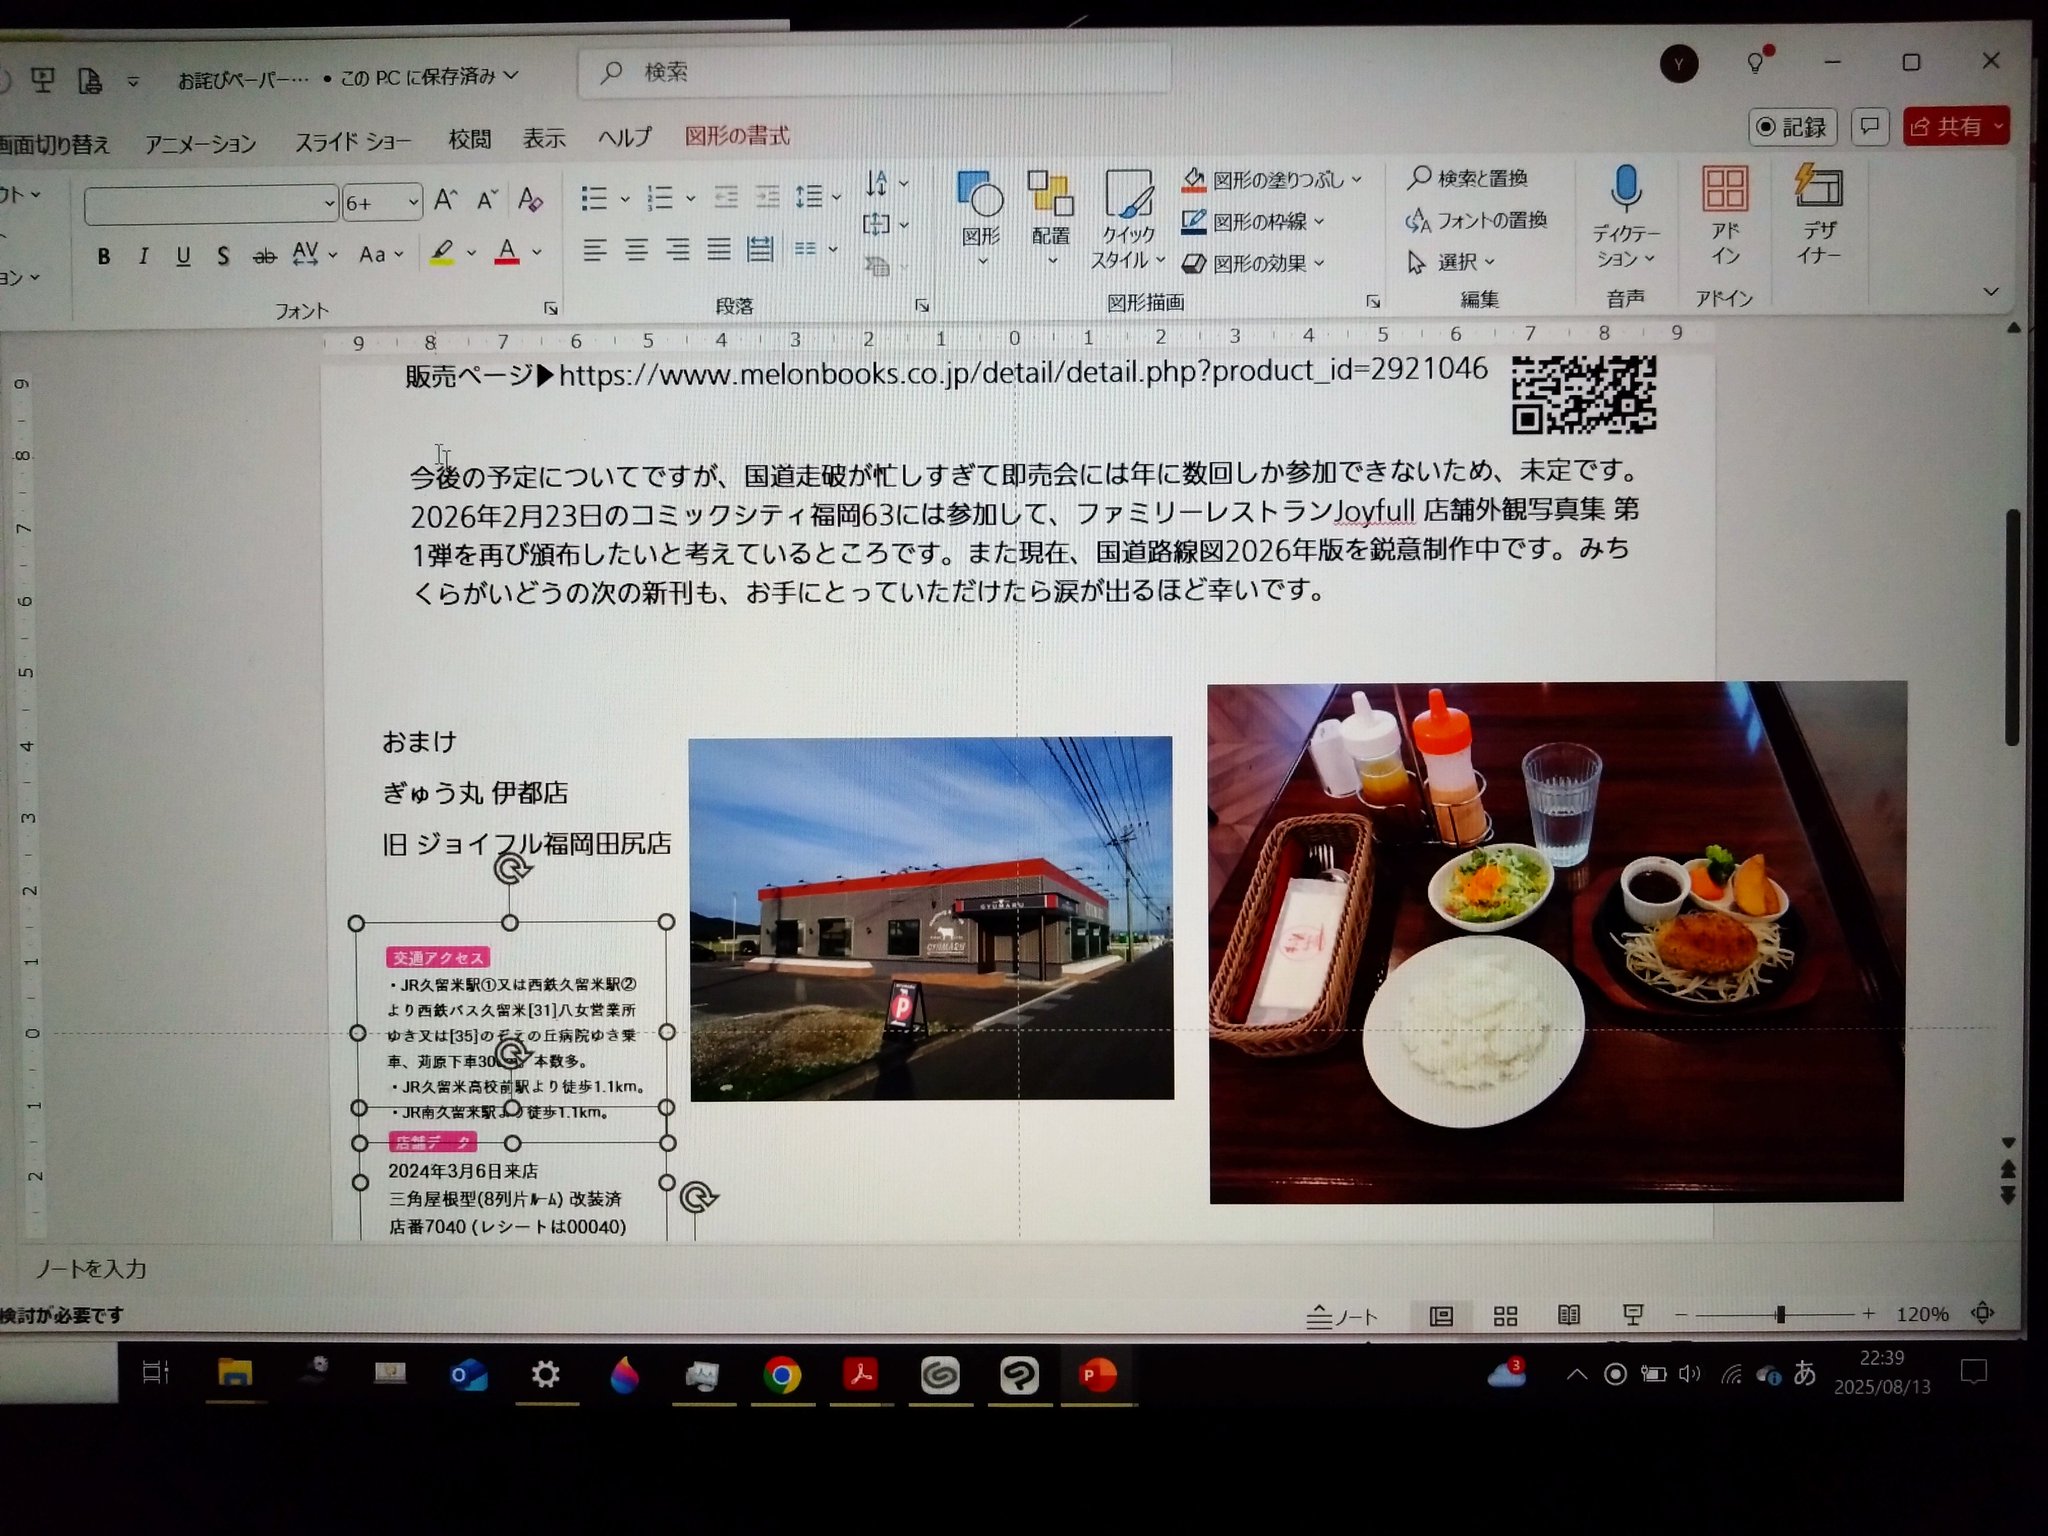
Task: Open the Shapes gallery icon
Action: [980, 195]
